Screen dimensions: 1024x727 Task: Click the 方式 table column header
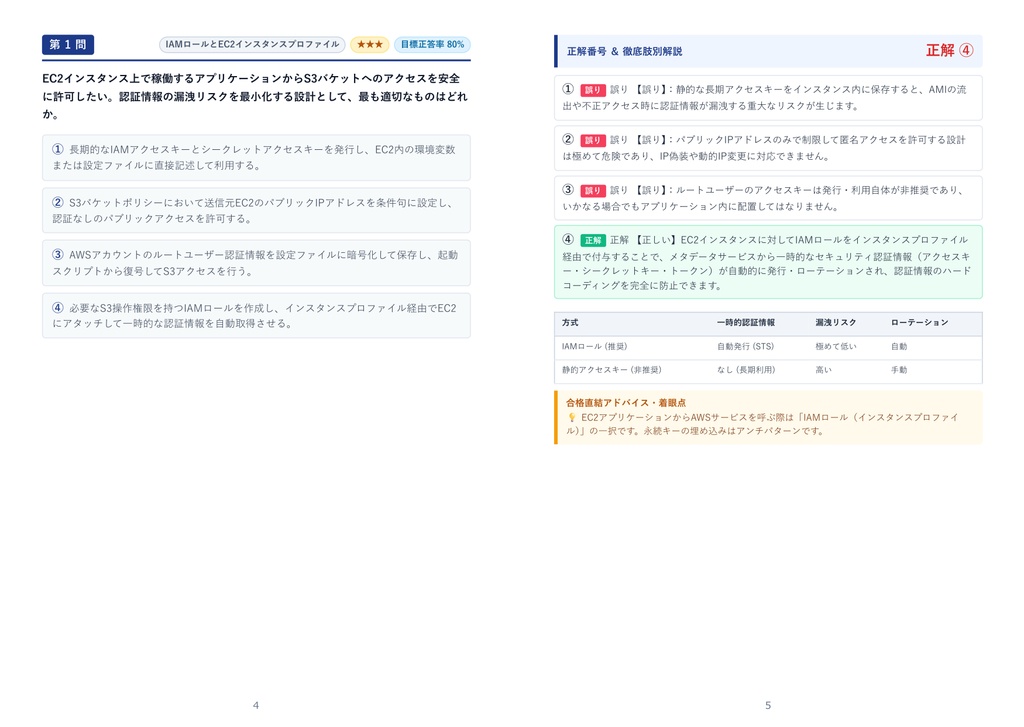[x=570, y=323]
